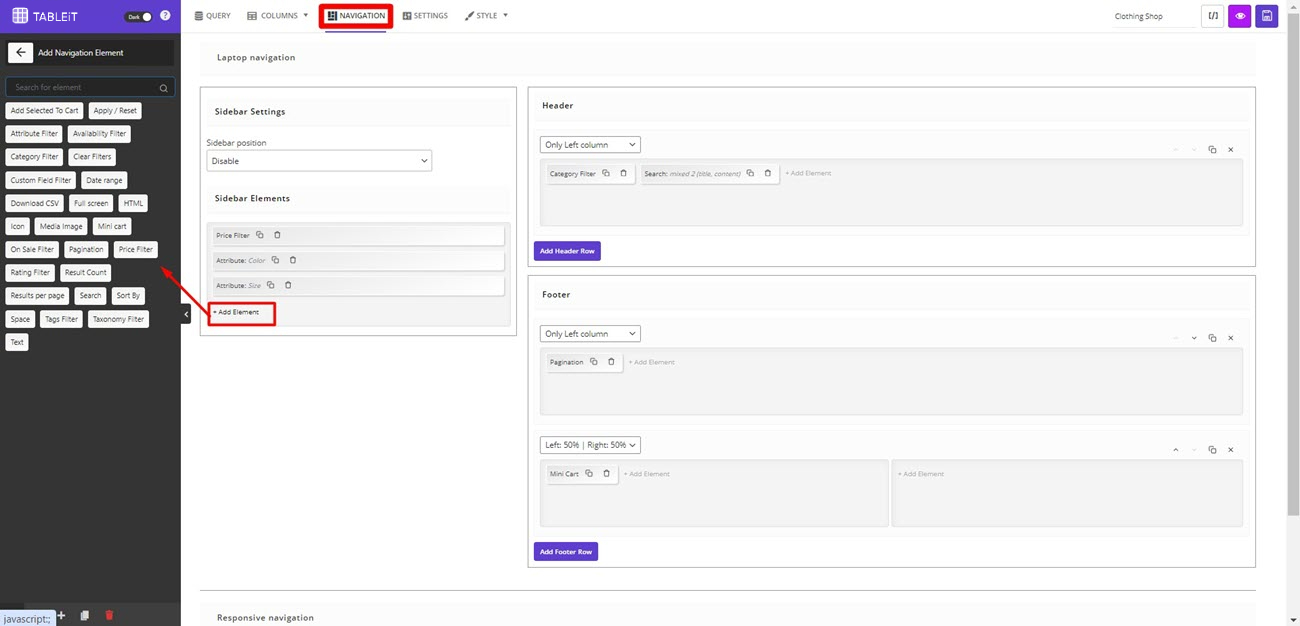Toggle the Dark mode switch
This screenshot has height=626, width=1300.
tap(139, 17)
